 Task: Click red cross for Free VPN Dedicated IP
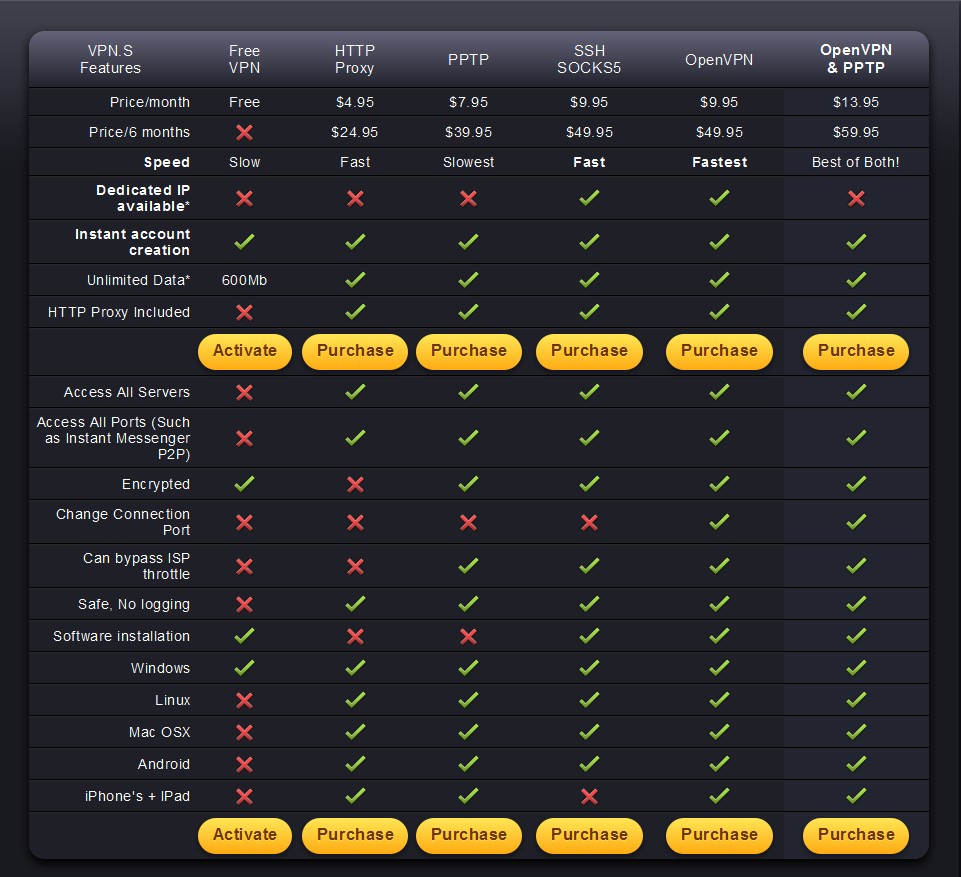click(x=245, y=199)
